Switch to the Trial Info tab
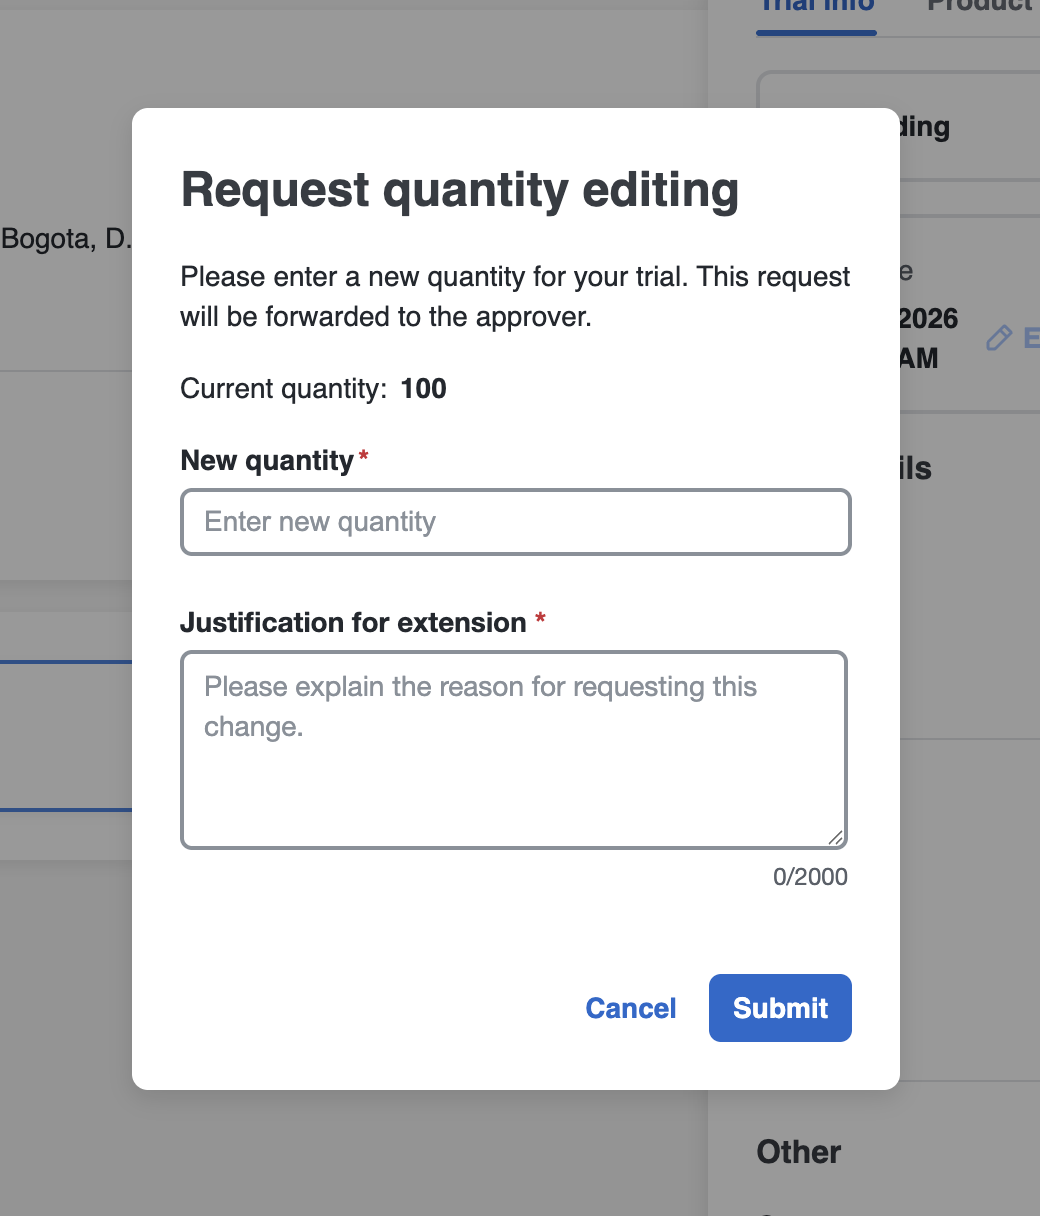 tap(816, 8)
